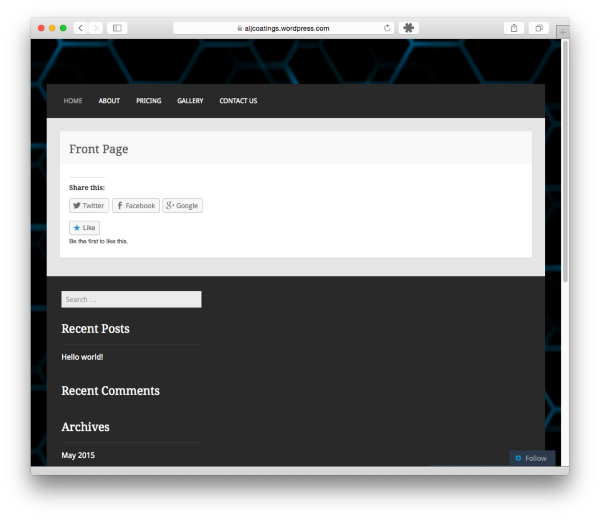Viewport: 600px width, 519px height.
Task: Open the CONTACT US page
Action: click(238, 101)
